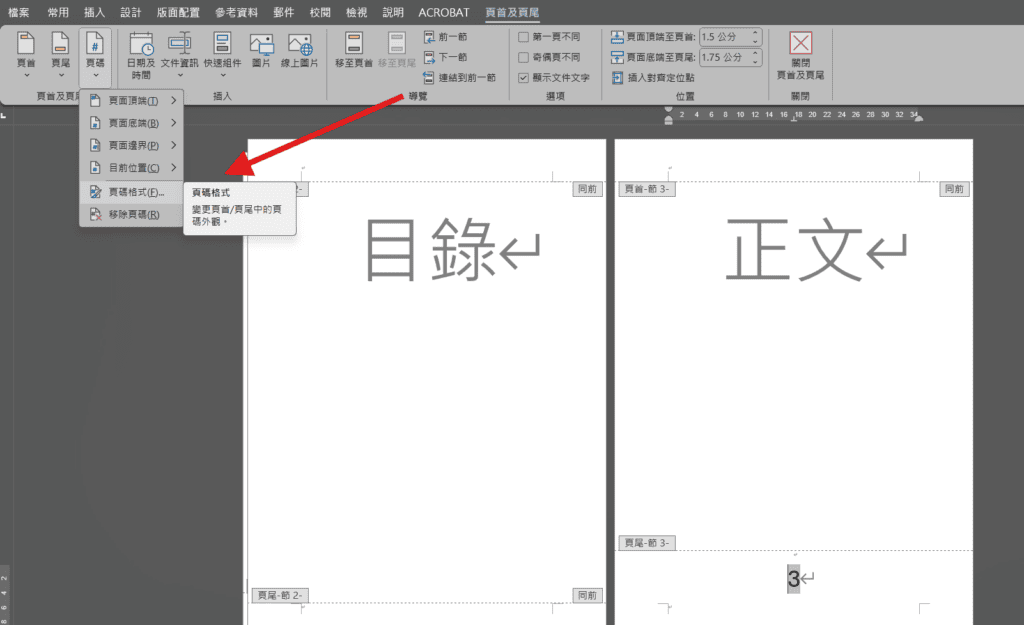Expand the 頁面頂端 submenu

pos(133,100)
